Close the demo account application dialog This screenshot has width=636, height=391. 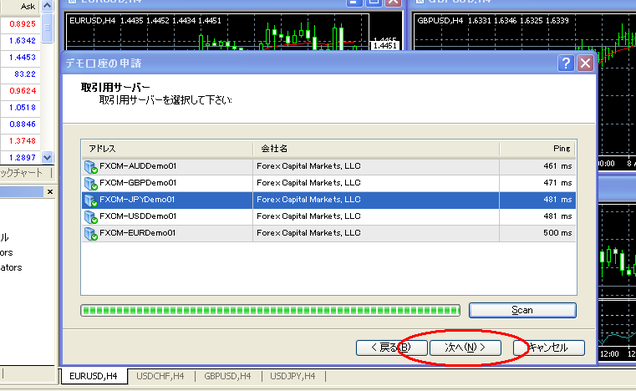point(585,63)
